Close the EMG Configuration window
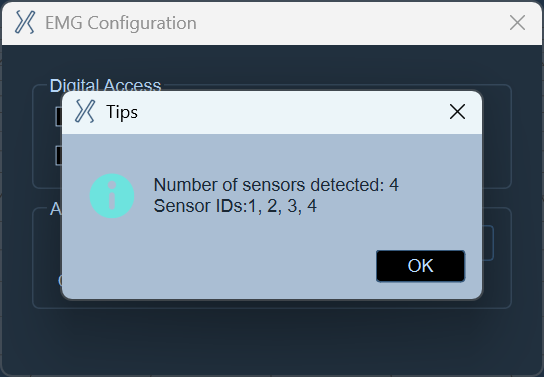This screenshot has height=377, width=544. coord(517,23)
